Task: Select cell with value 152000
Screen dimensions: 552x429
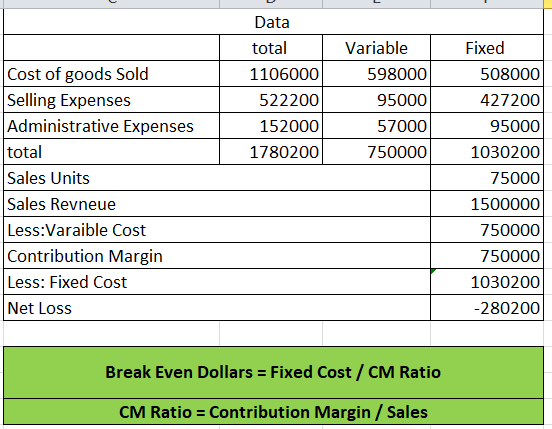Action: click(x=271, y=126)
